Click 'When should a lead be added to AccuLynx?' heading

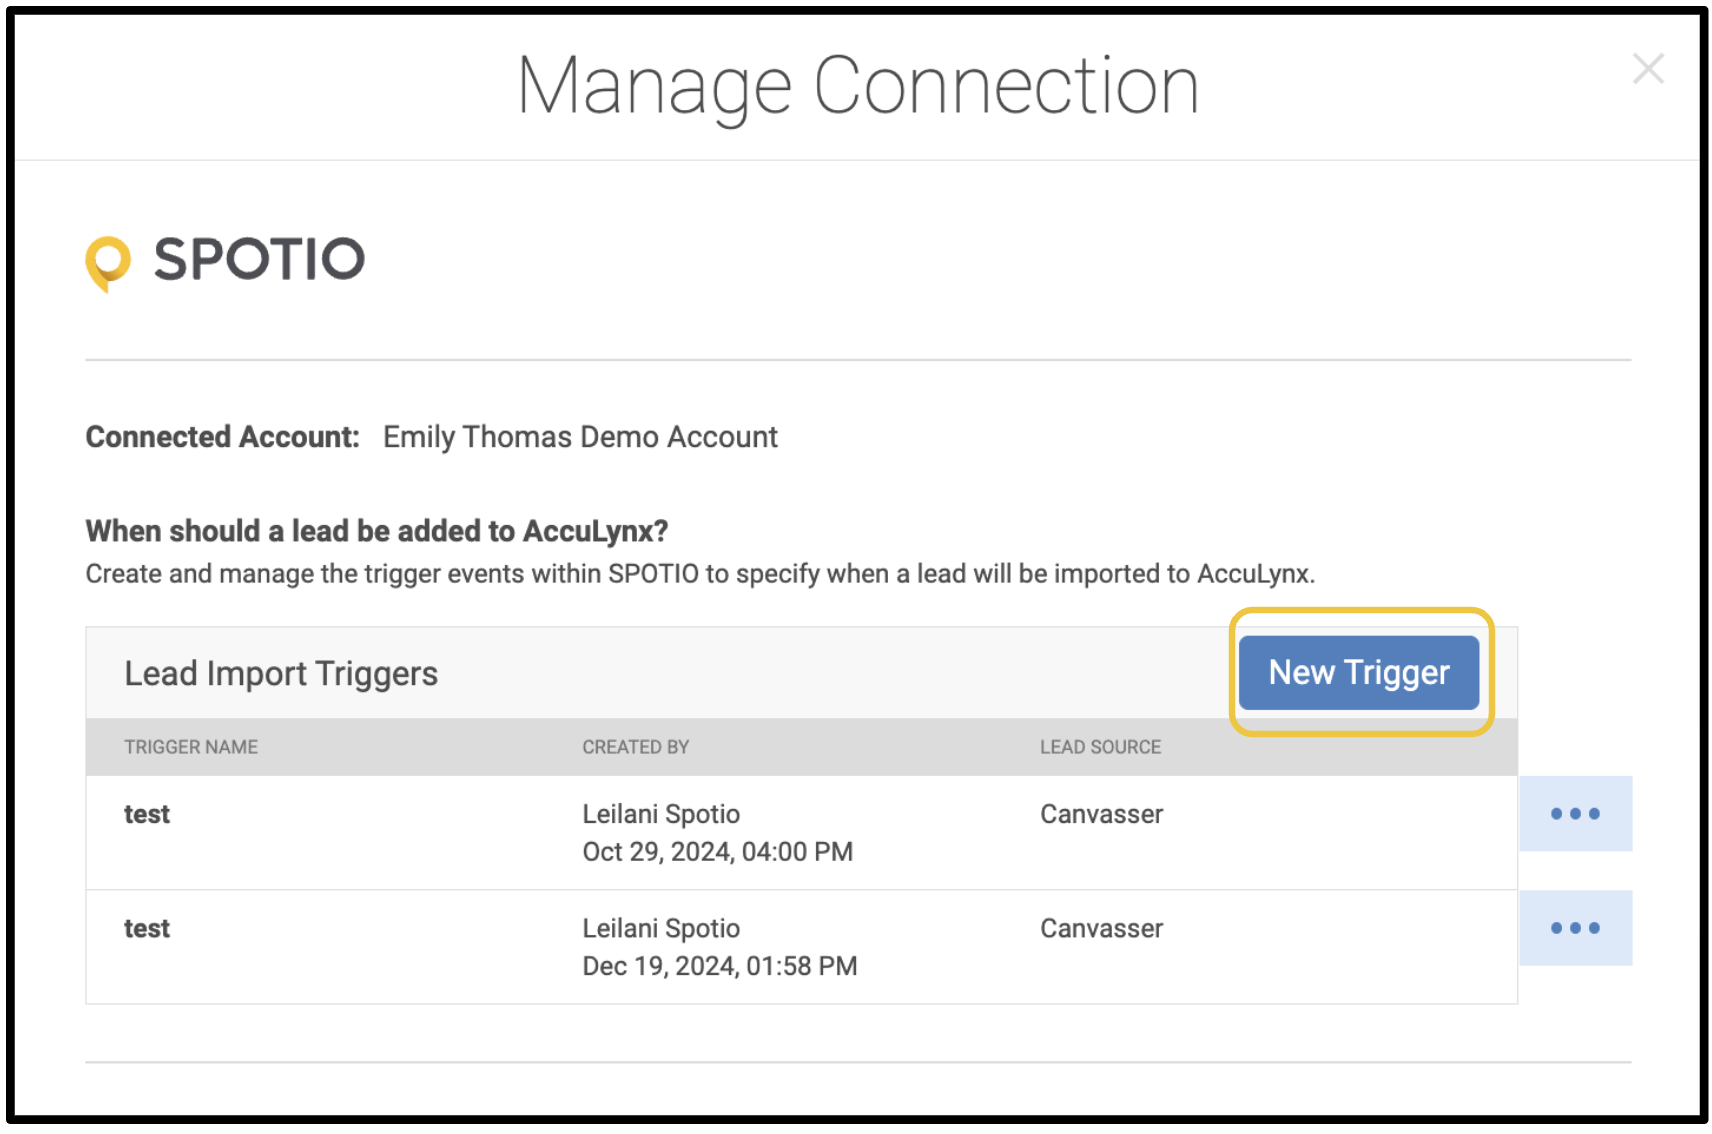tap(376, 531)
